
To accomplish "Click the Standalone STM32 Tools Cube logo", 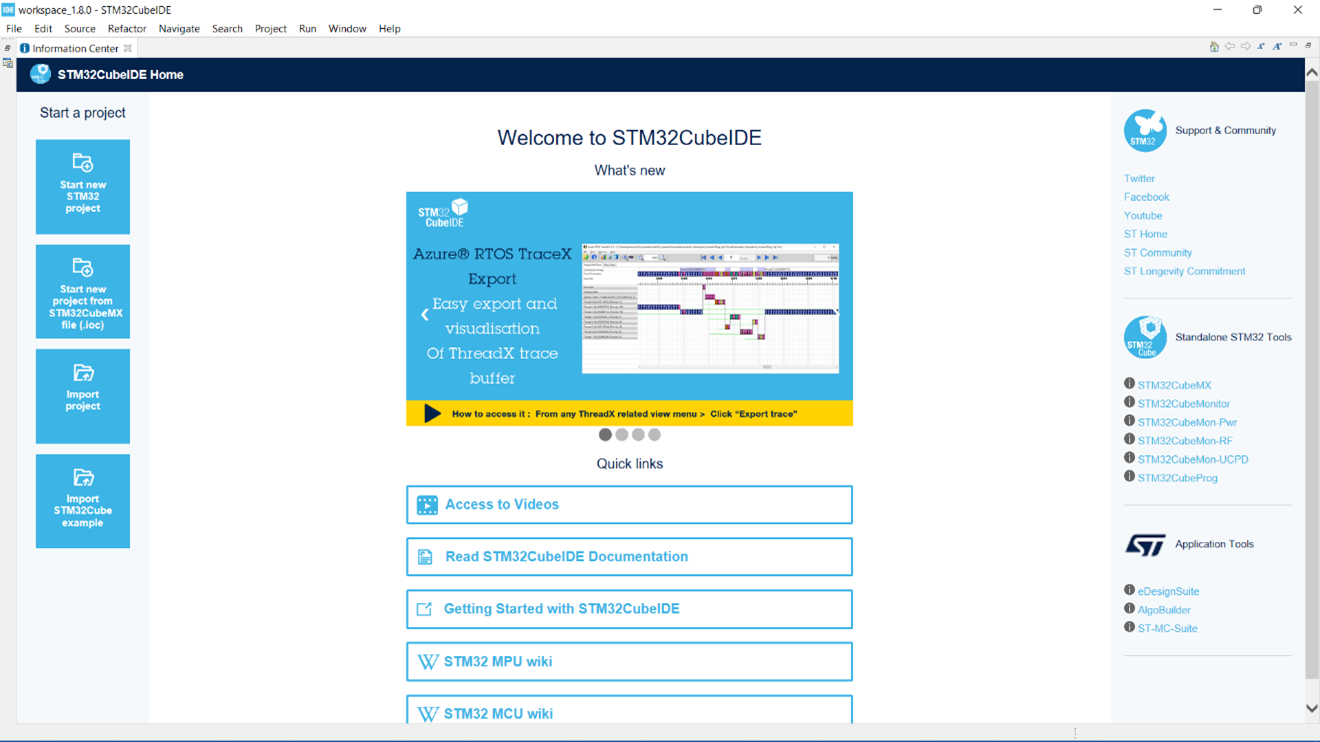I will click(1144, 337).
